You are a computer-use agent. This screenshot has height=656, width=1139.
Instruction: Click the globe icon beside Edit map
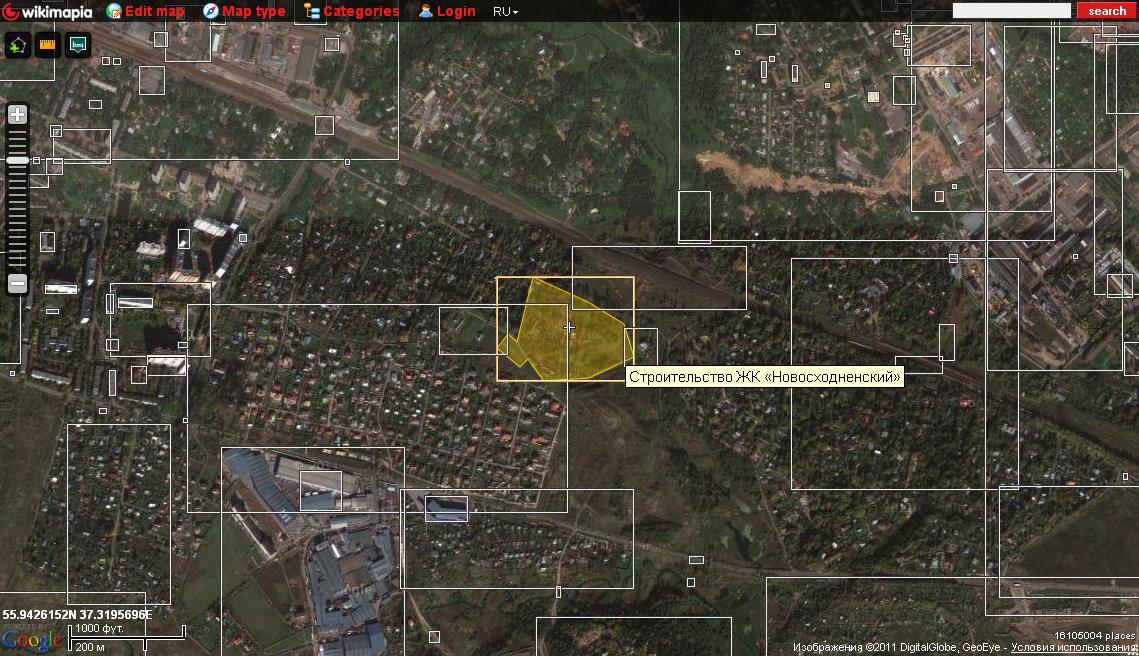tap(114, 12)
